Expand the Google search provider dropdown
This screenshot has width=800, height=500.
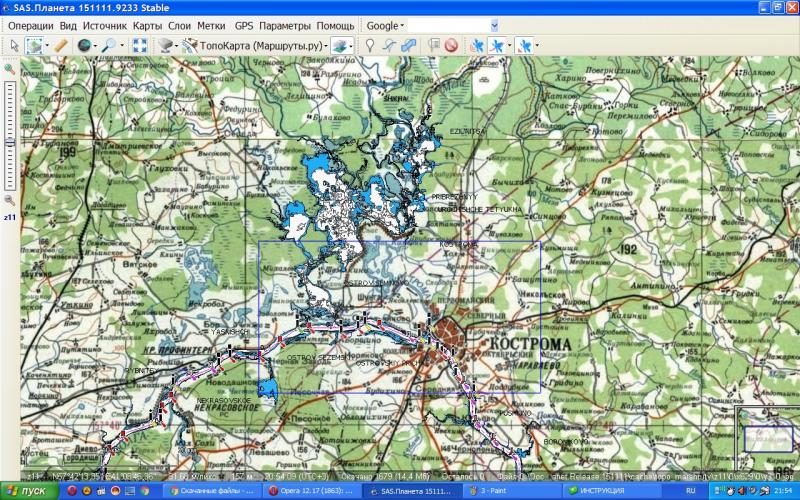point(385,24)
